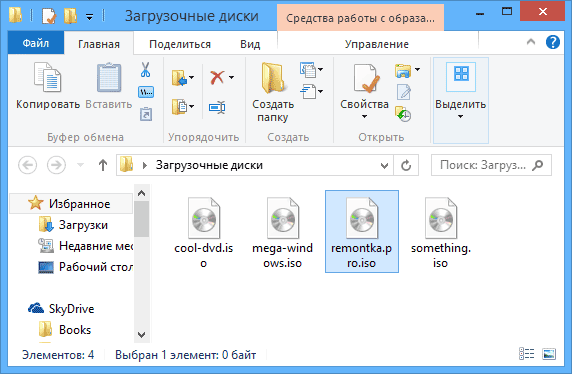
Task: Select the mega-windows.iso file
Action: (x=283, y=232)
